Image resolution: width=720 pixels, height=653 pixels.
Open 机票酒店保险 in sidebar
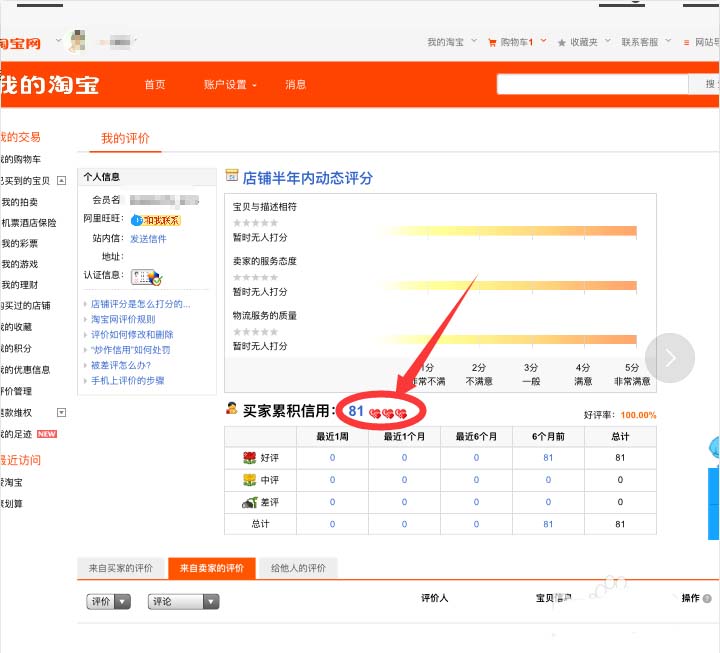28,223
